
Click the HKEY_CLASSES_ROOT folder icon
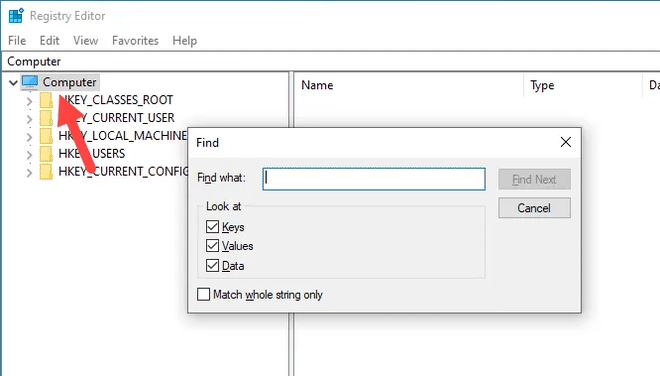point(46,100)
